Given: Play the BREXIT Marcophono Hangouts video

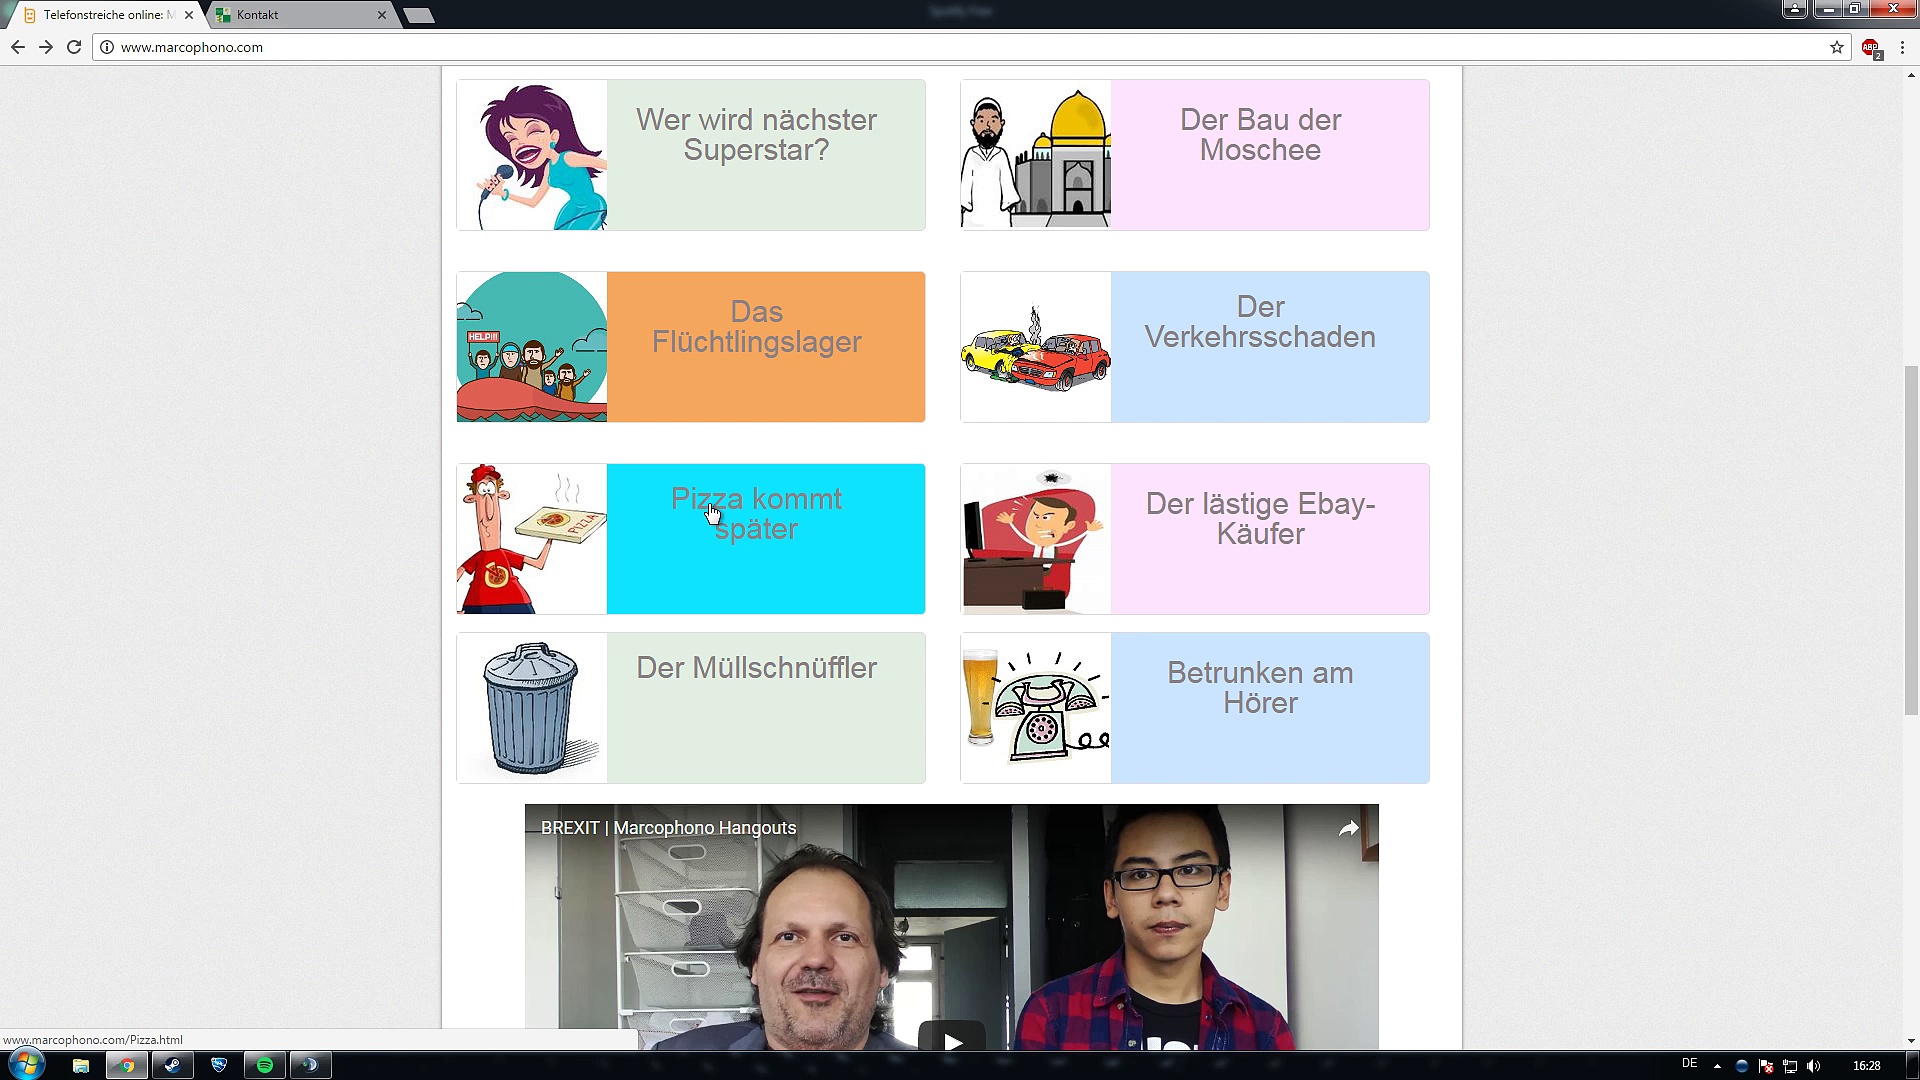Looking at the screenshot, I should click(x=952, y=1040).
